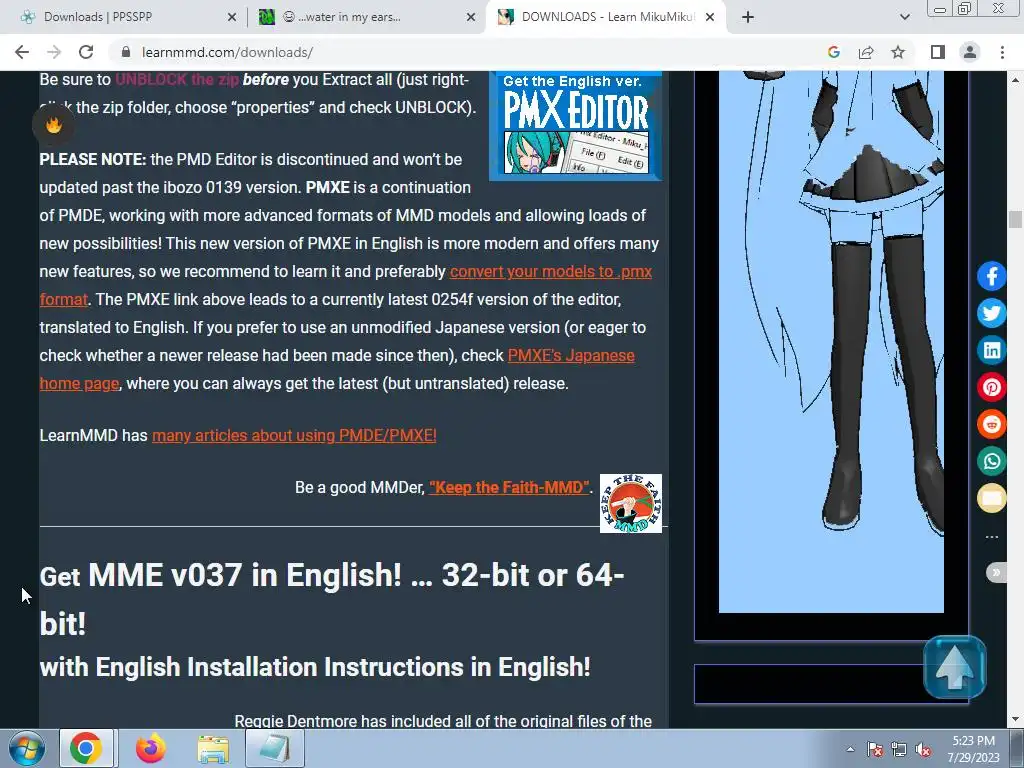The width and height of the screenshot is (1024, 768).
Task: Switch to Downloads | PPSSPP tab
Action: tap(122, 17)
